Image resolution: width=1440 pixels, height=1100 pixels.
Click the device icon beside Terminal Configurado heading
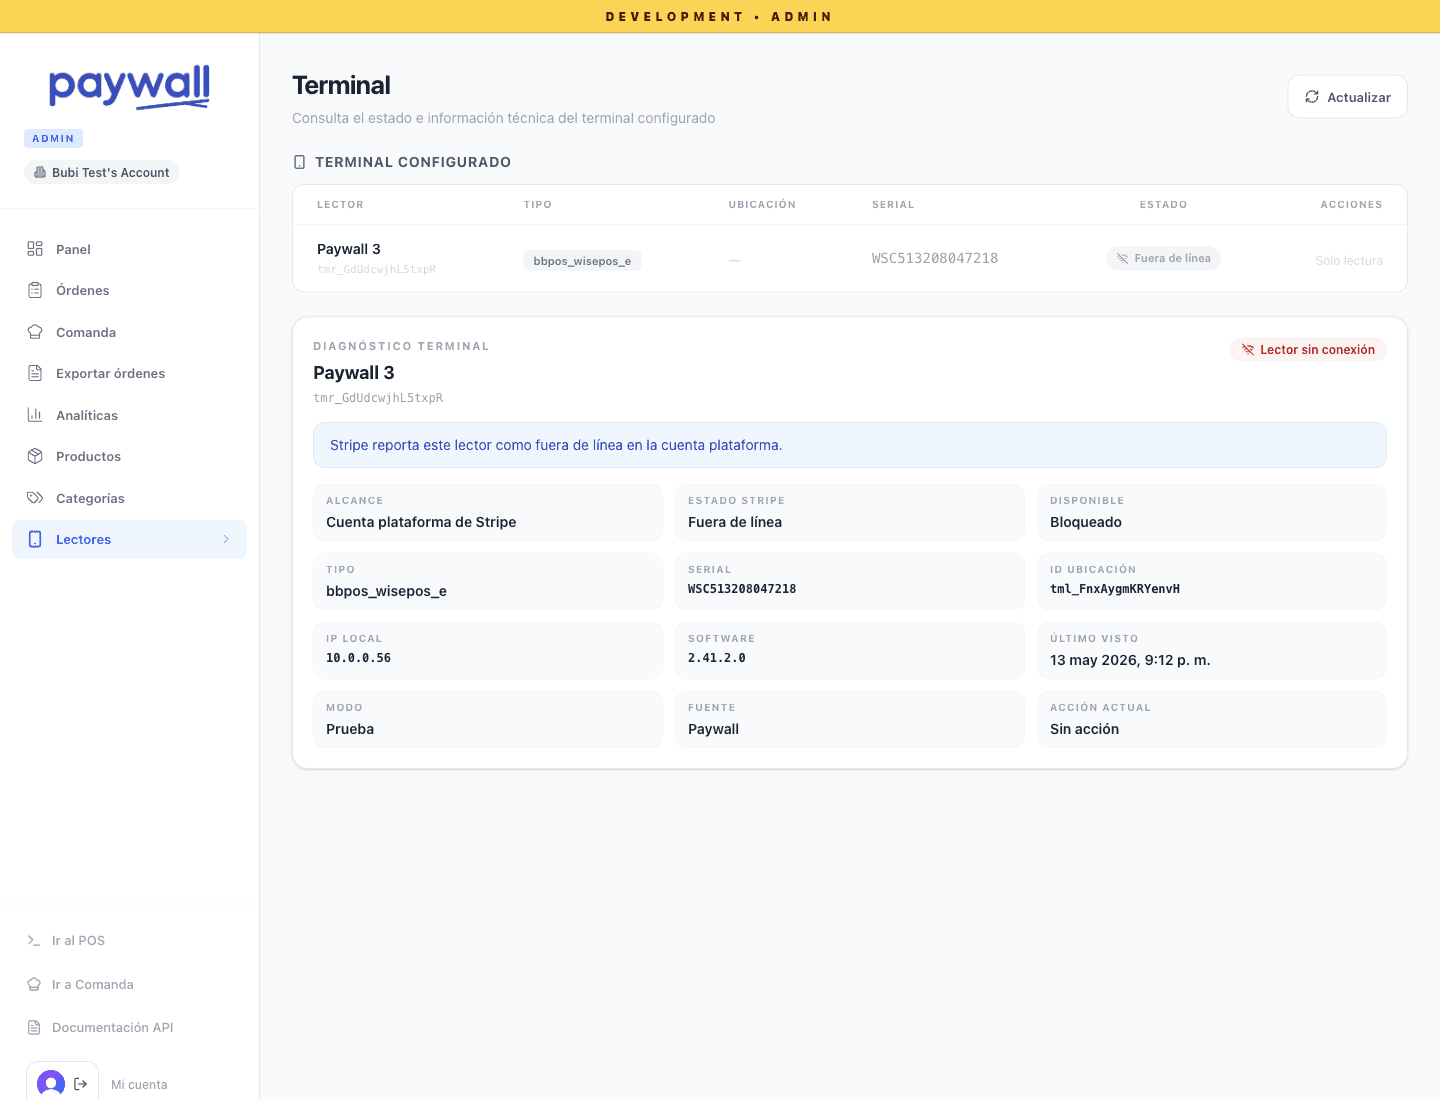click(299, 162)
